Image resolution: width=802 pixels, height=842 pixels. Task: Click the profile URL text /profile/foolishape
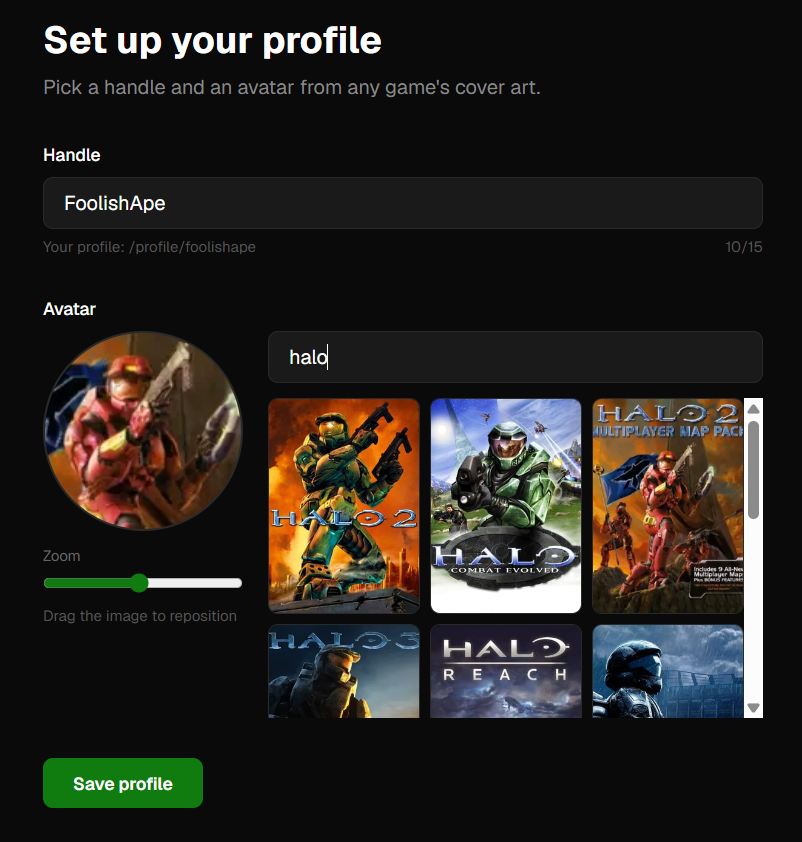point(193,247)
